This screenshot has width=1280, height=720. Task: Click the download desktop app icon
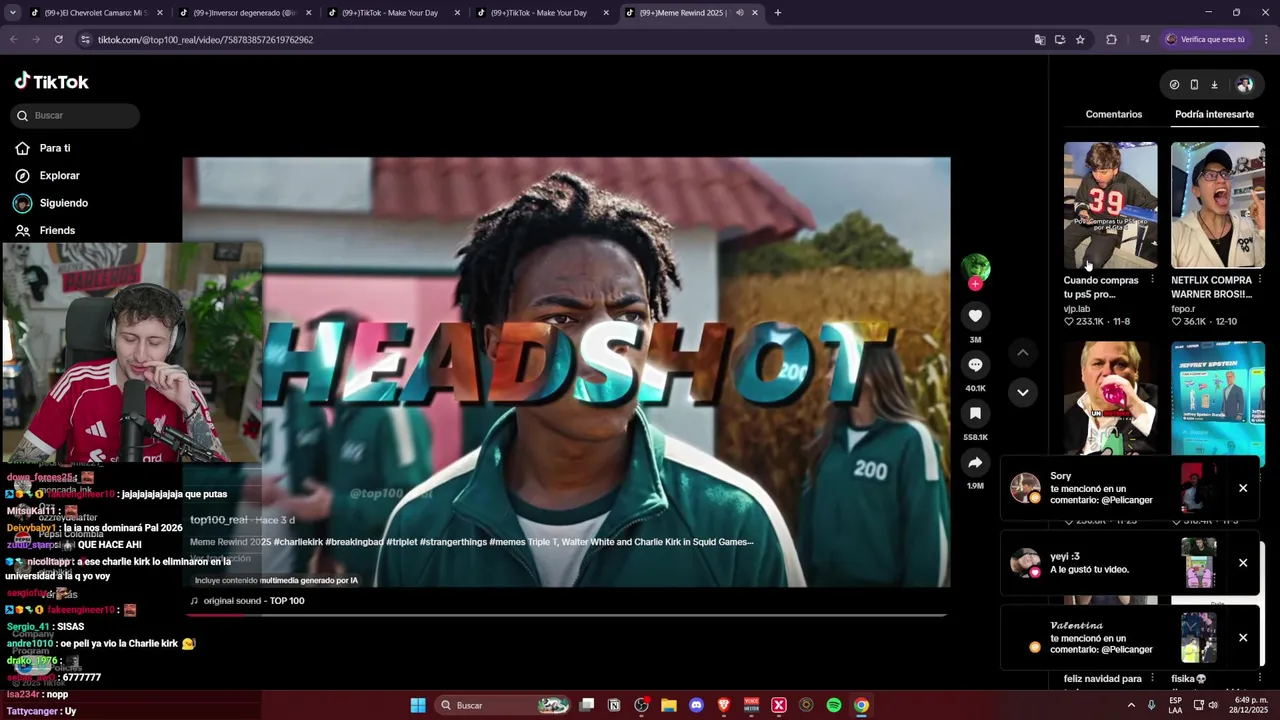(x=1214, y=85)
